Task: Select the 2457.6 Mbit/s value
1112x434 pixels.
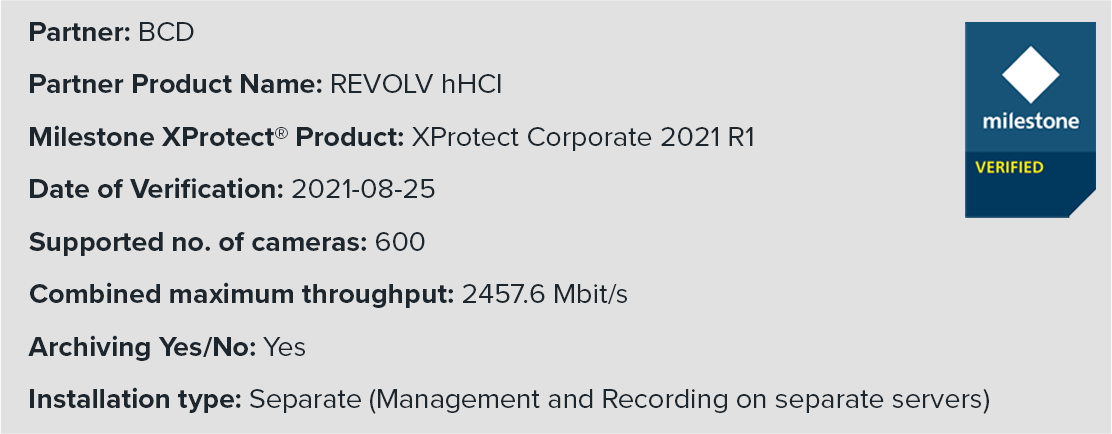Action: (545, 294)
